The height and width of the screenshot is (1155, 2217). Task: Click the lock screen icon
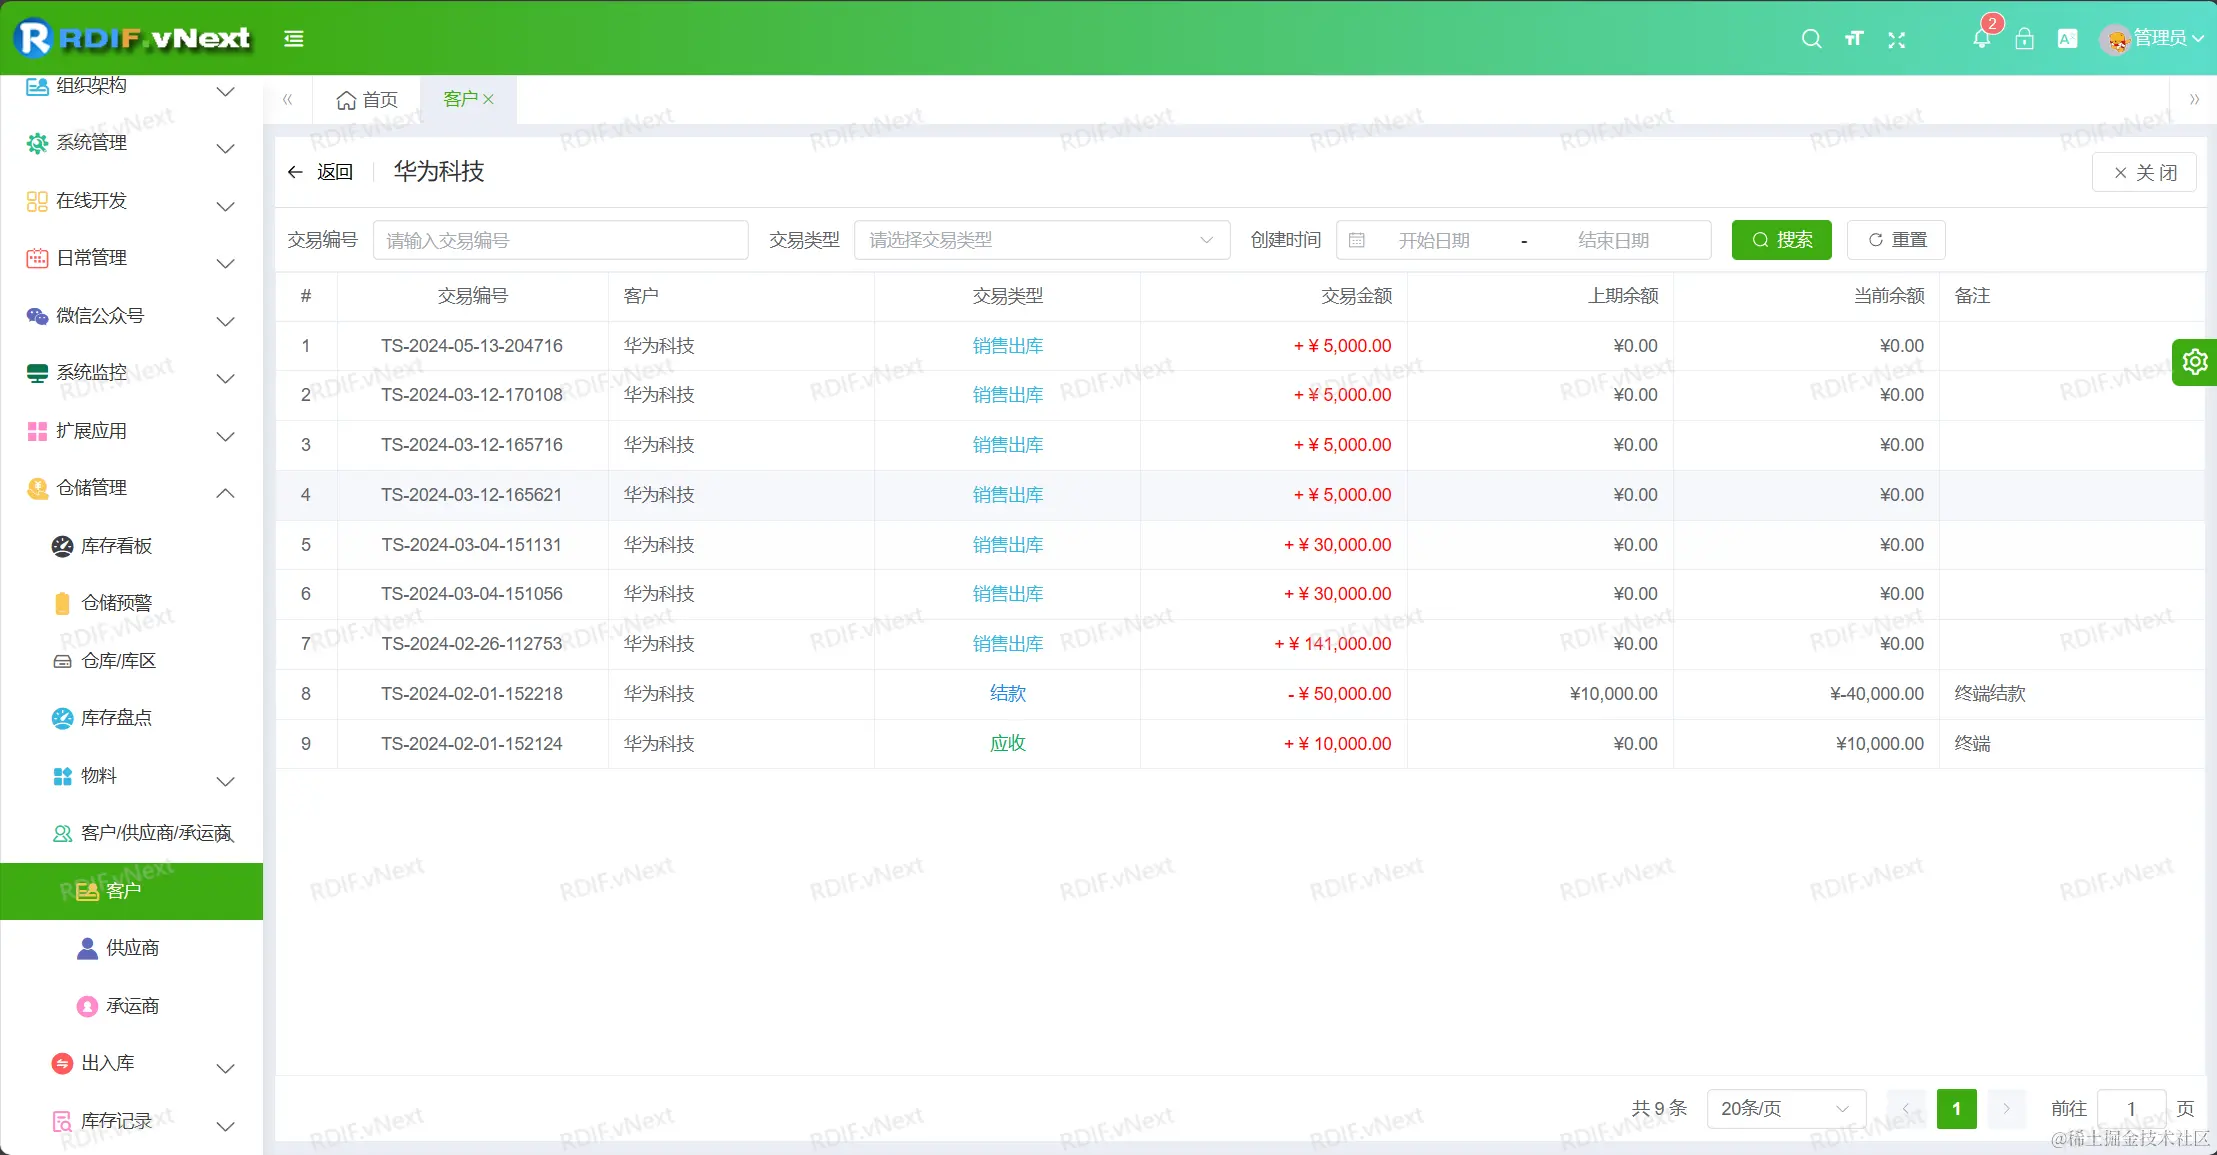[2024, 39]
